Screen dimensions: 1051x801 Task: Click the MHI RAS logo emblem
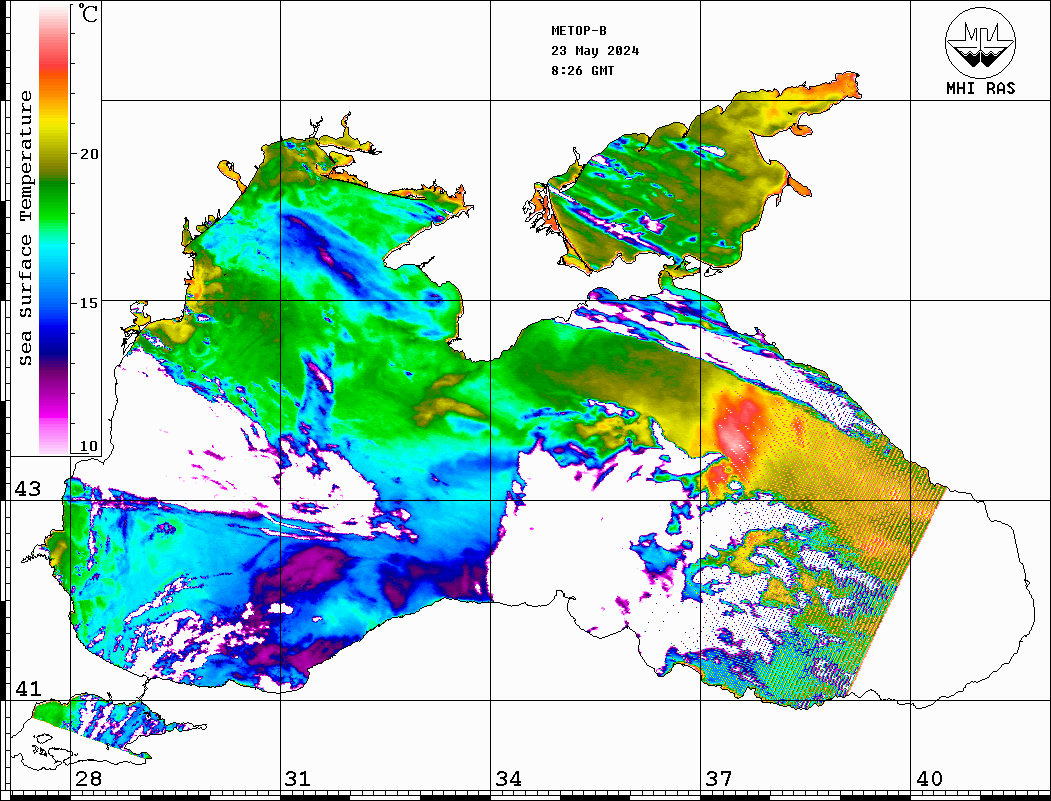pos(981,42)
